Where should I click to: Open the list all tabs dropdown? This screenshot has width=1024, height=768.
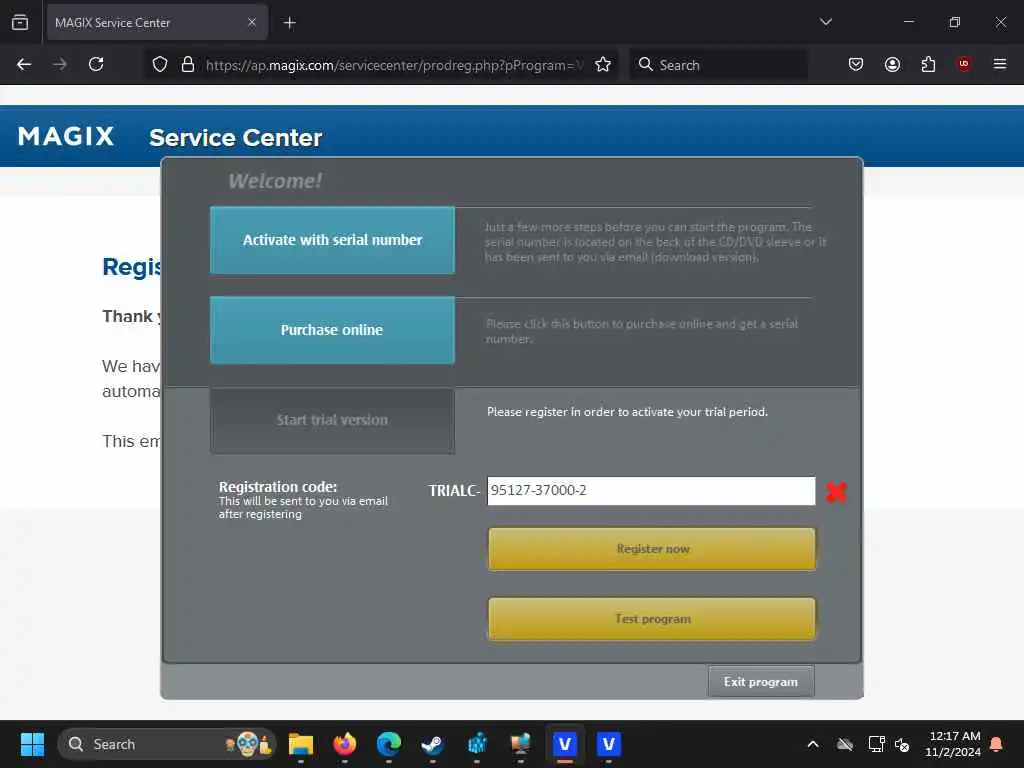tap(826, 22)
